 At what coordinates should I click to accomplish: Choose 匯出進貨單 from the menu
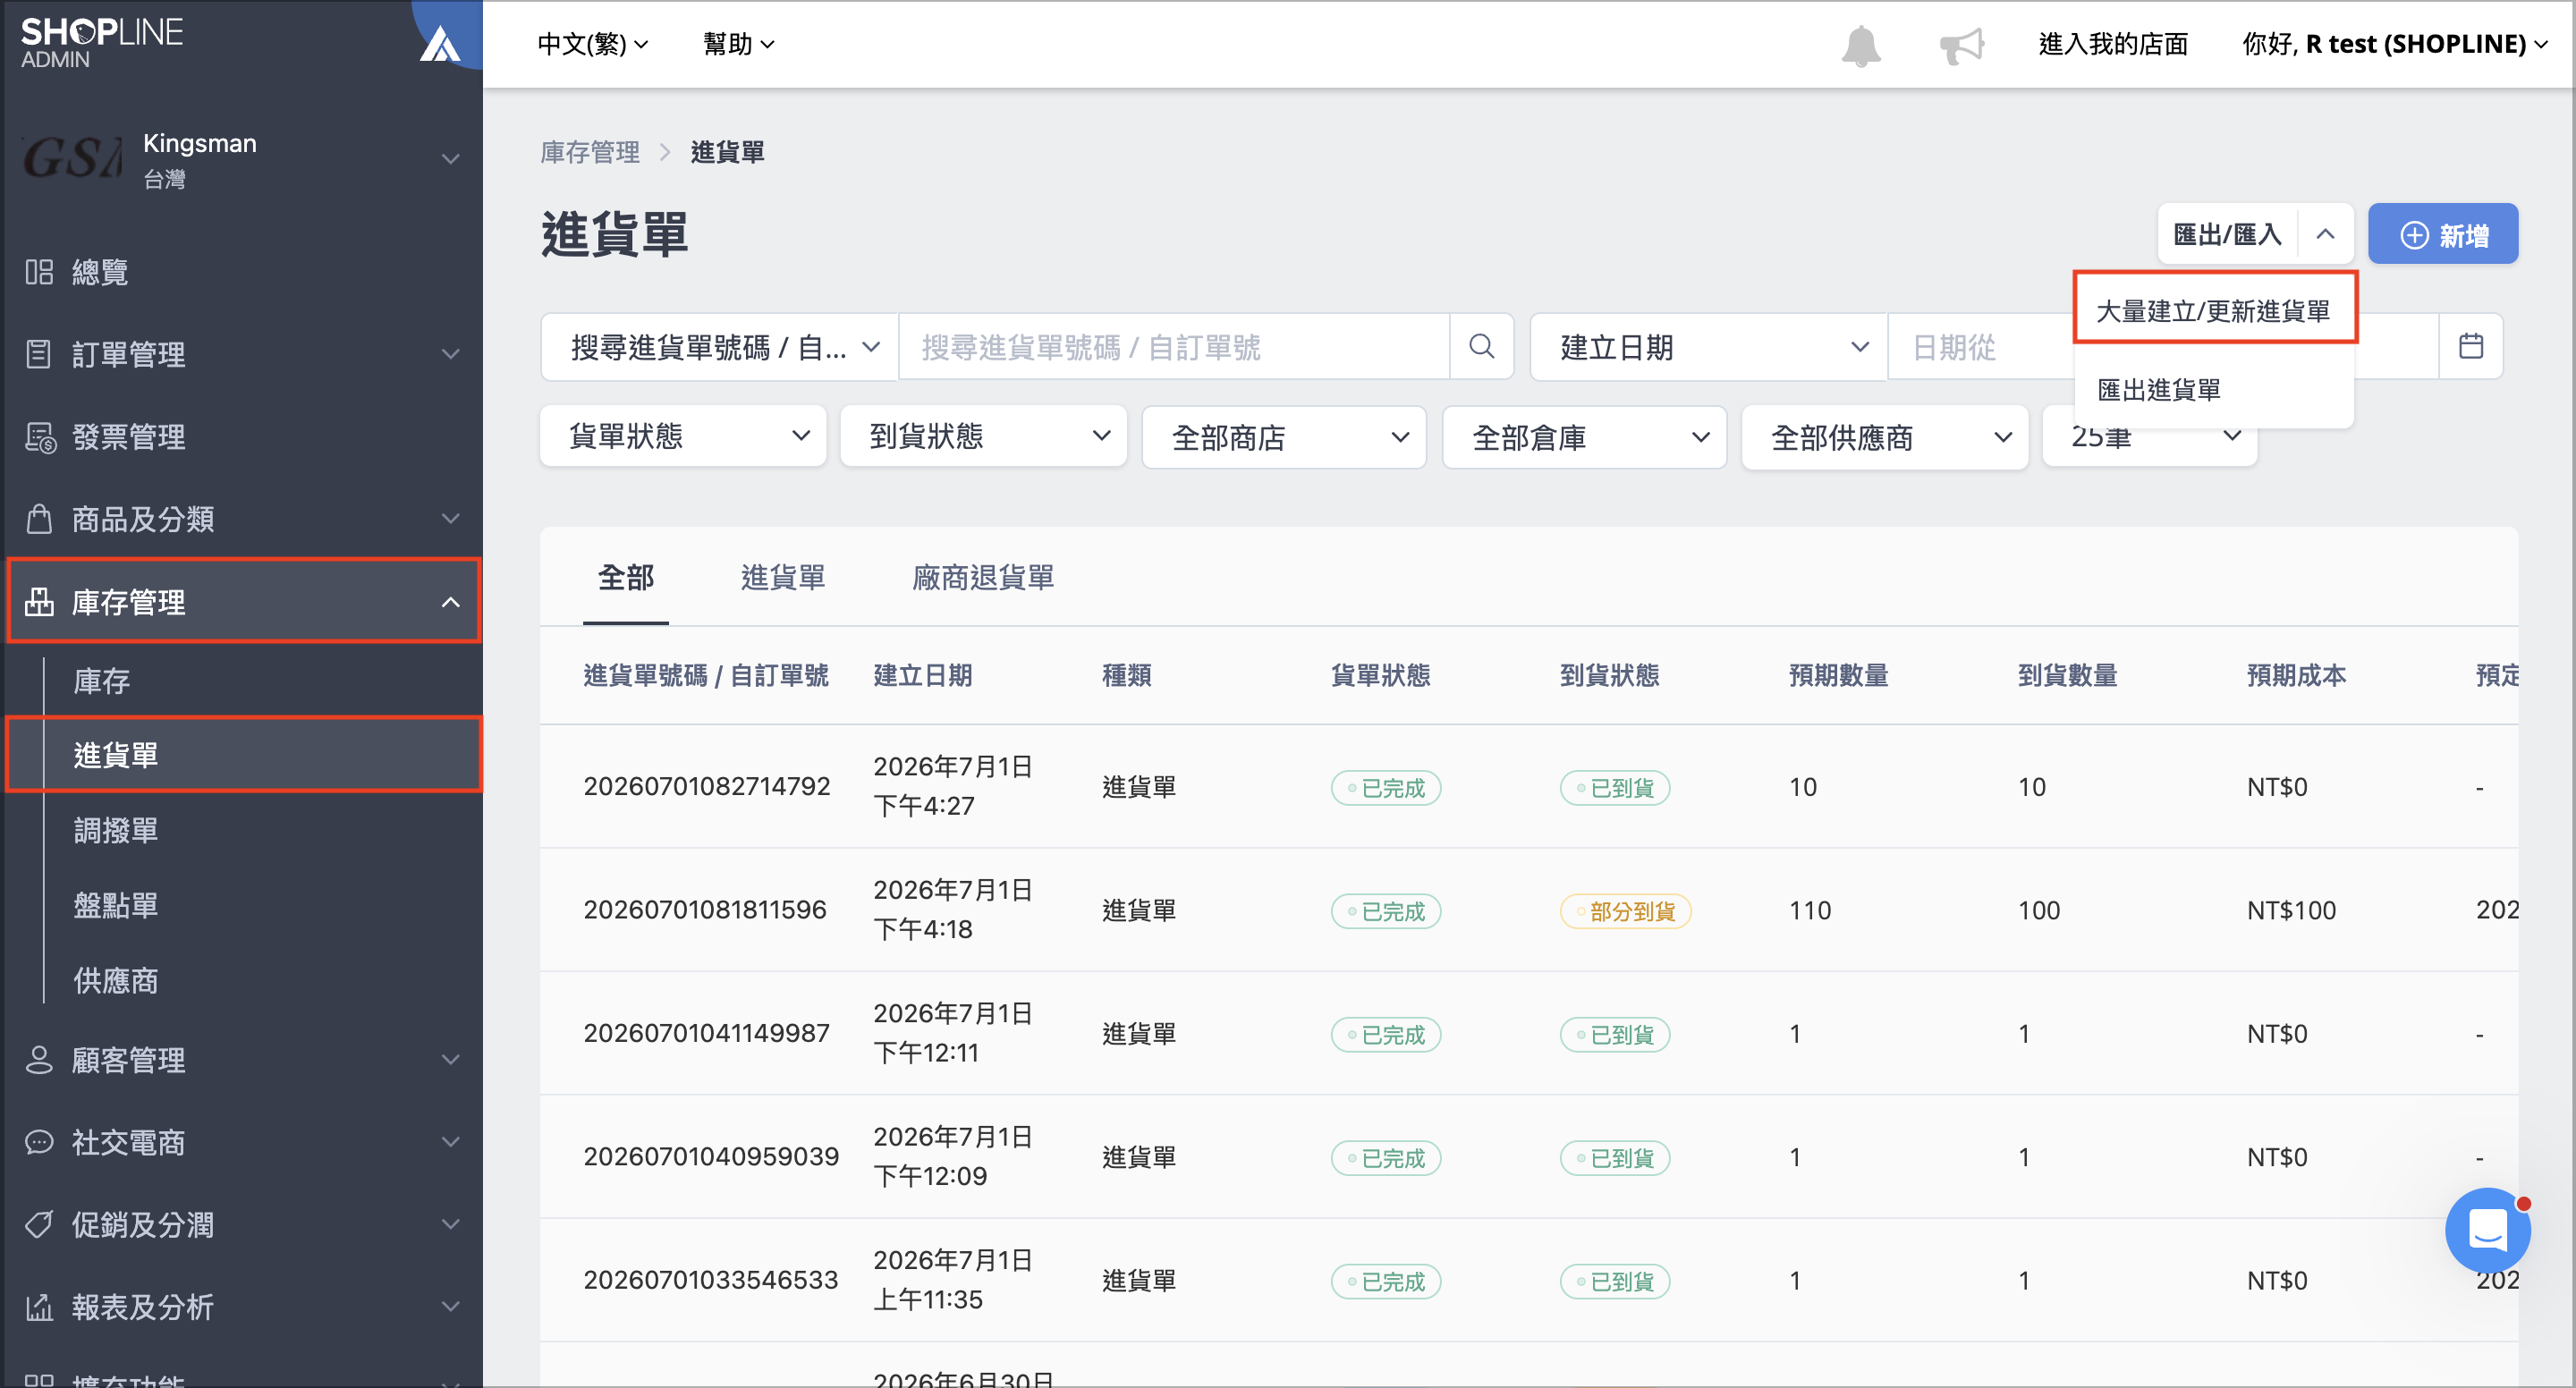pyautogui.click(x=2215, y=389)
